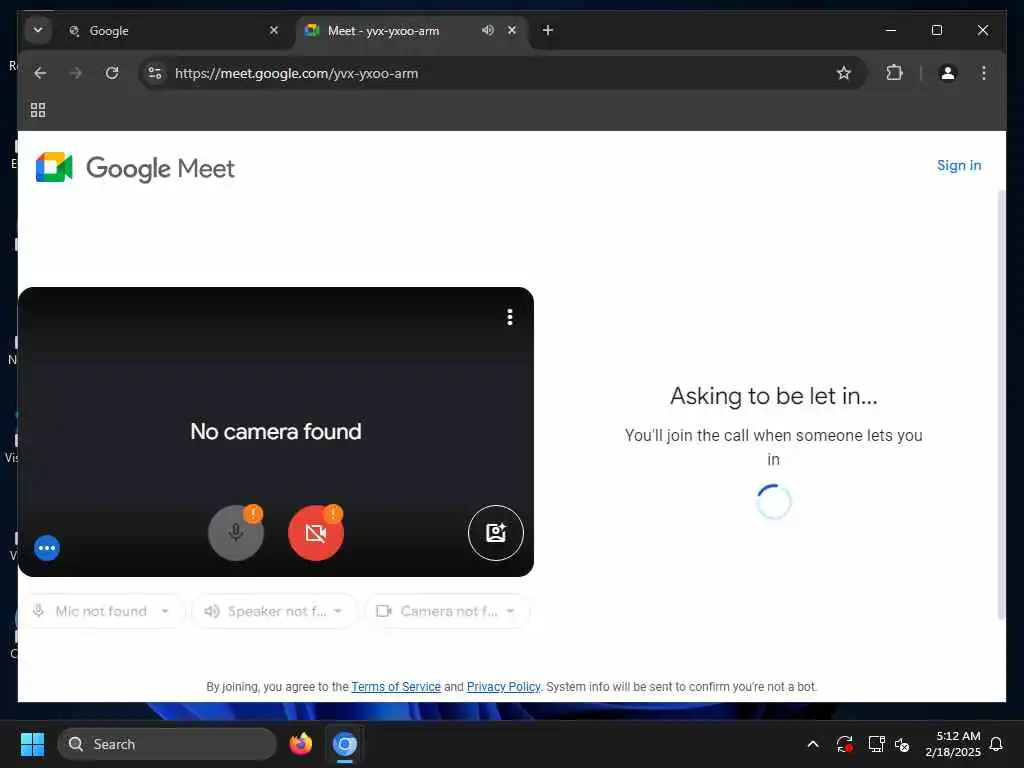1024x768 pixels.
Task: Click the blue three-dot circle button
Action: pyautogui.click(x=47, y=548)
